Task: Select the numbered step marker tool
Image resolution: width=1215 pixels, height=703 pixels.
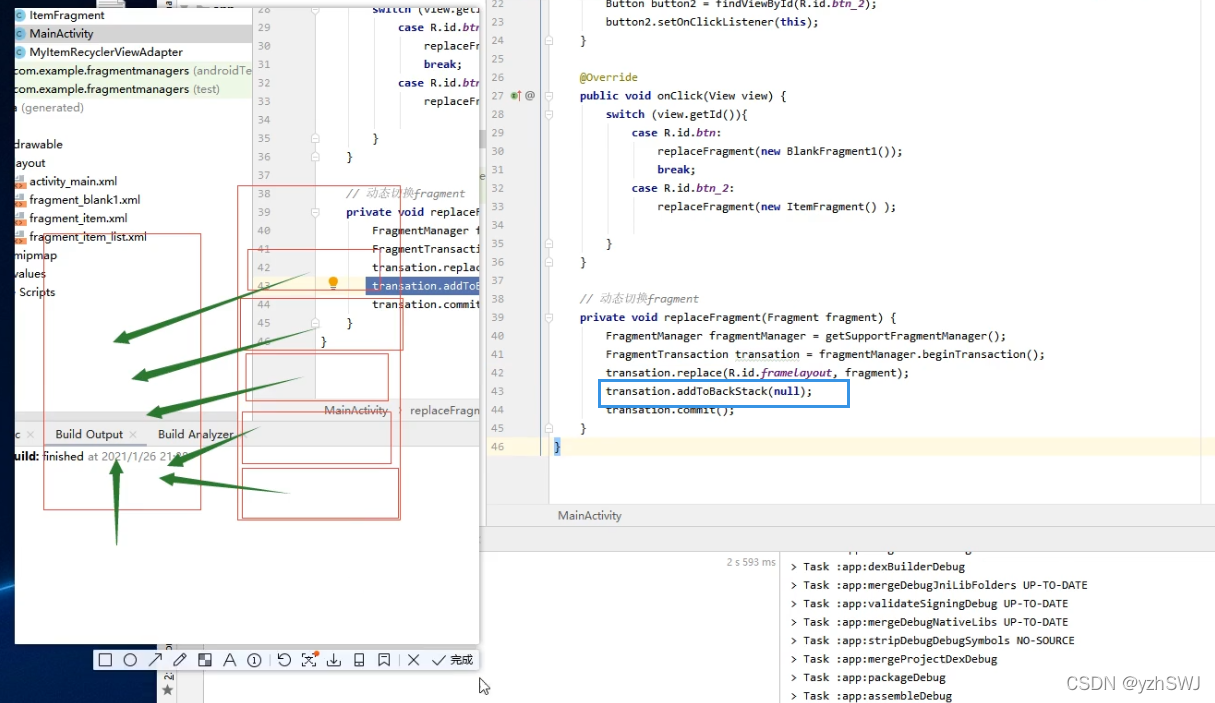Action: point(254,659)
